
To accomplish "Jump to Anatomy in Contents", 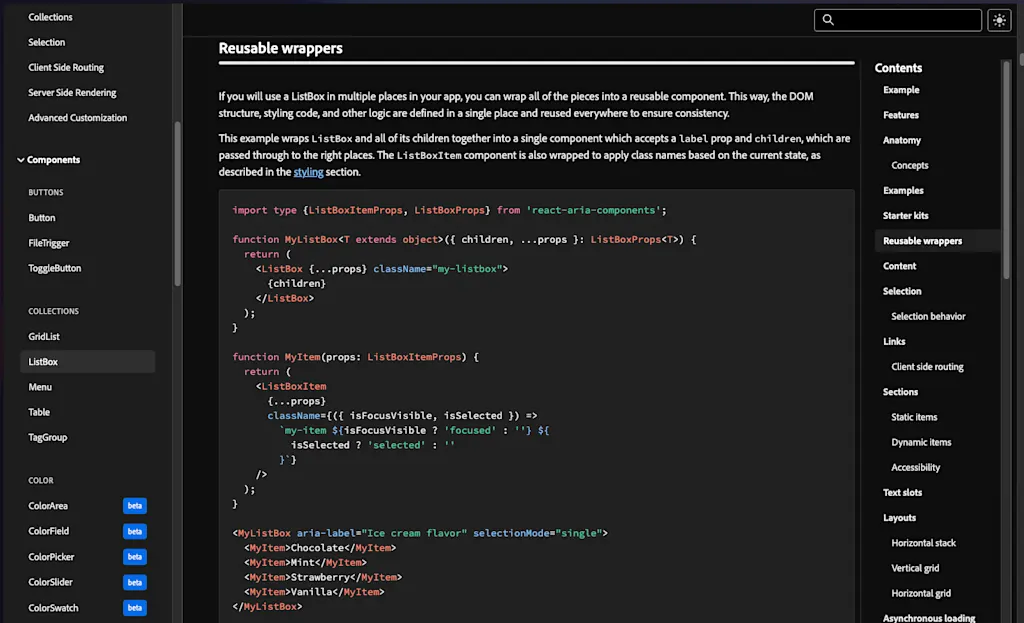I will pos(901,140).
